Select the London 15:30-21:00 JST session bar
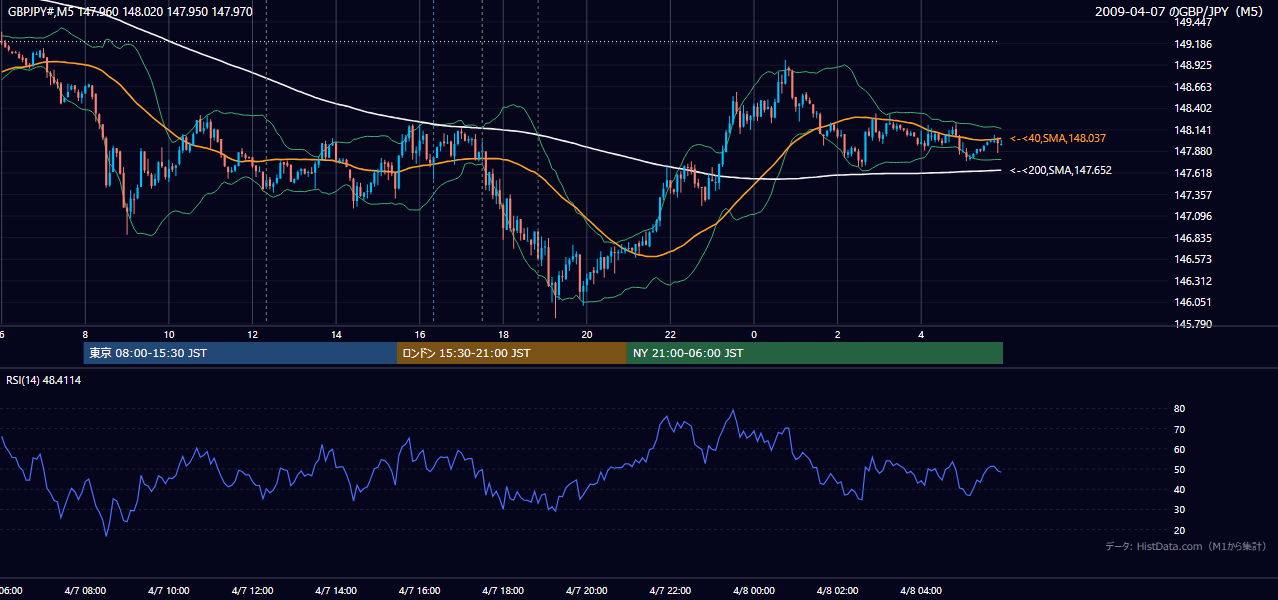Viewport: 1278px width, 600px height. coord(512,353)
